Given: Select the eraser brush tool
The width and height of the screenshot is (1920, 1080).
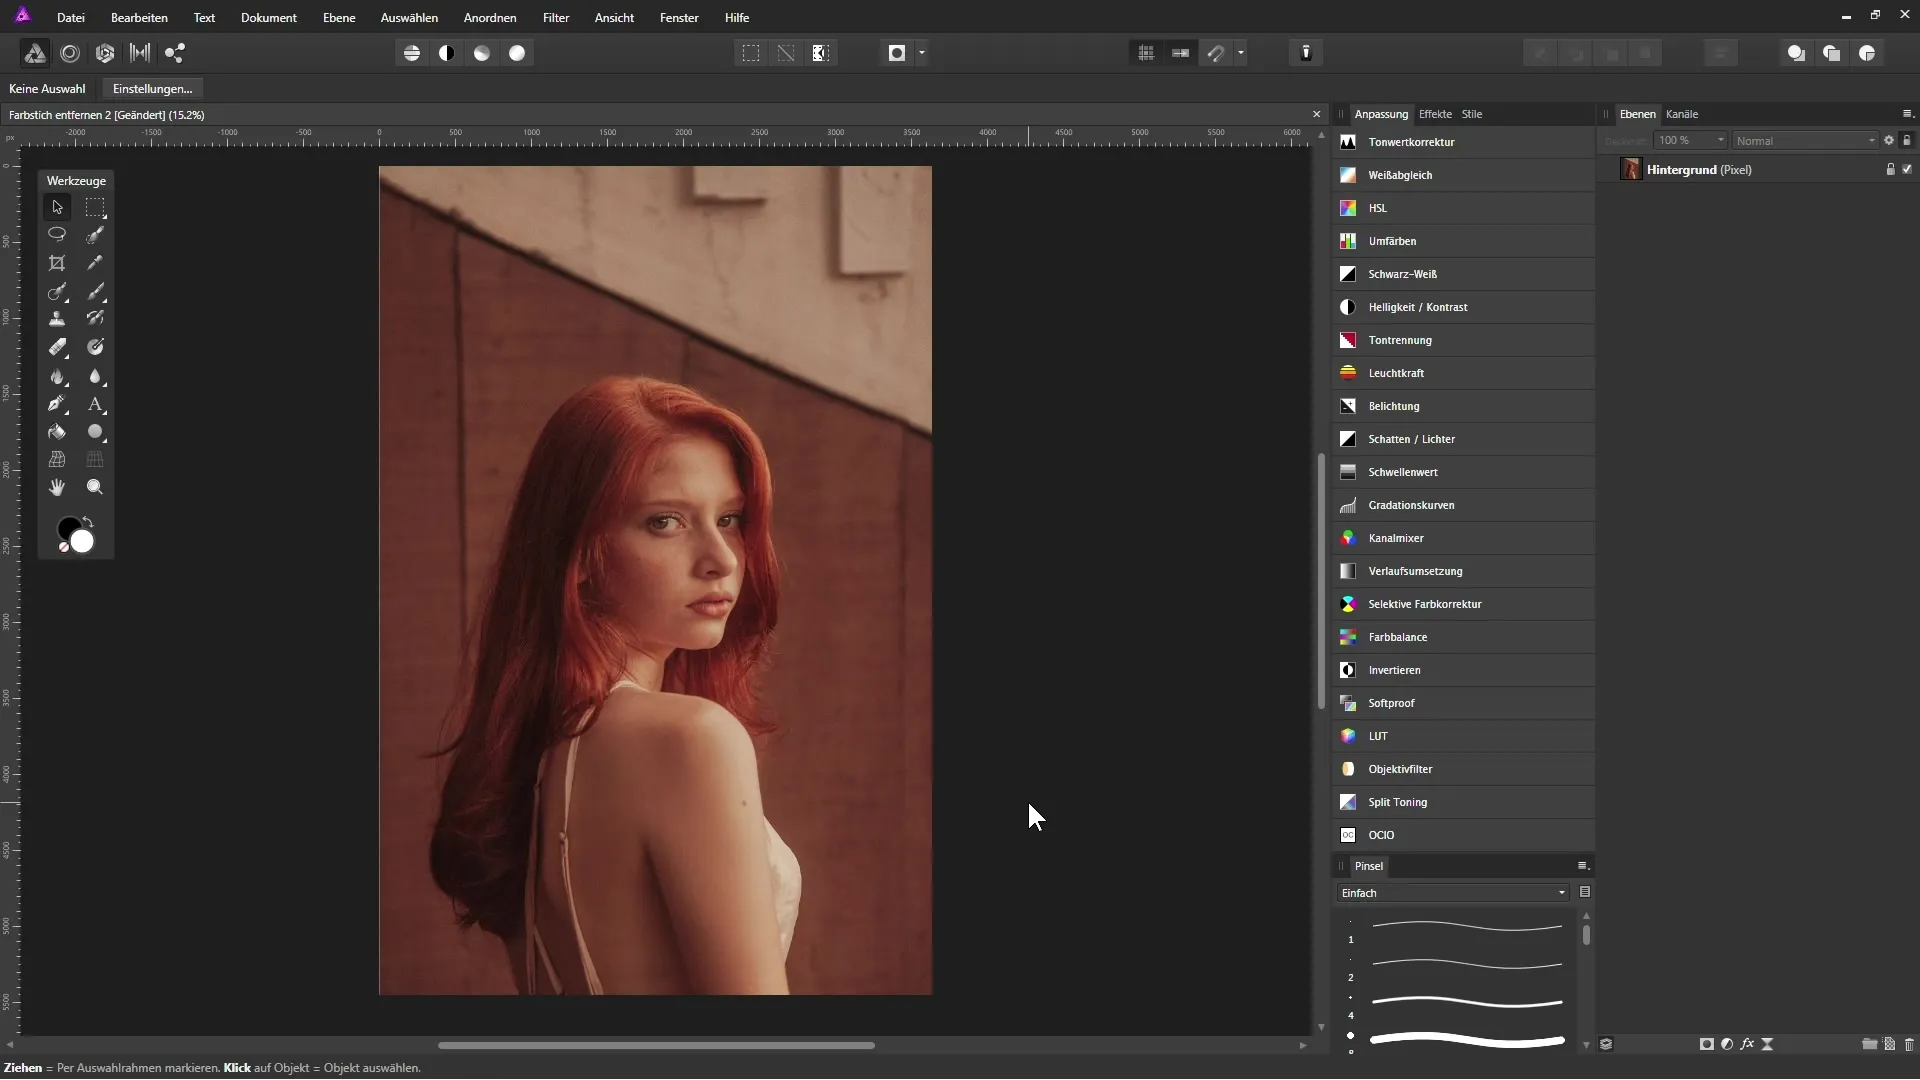Looking at the screenshot, I should pyautogui.click(x=57, y=347).
